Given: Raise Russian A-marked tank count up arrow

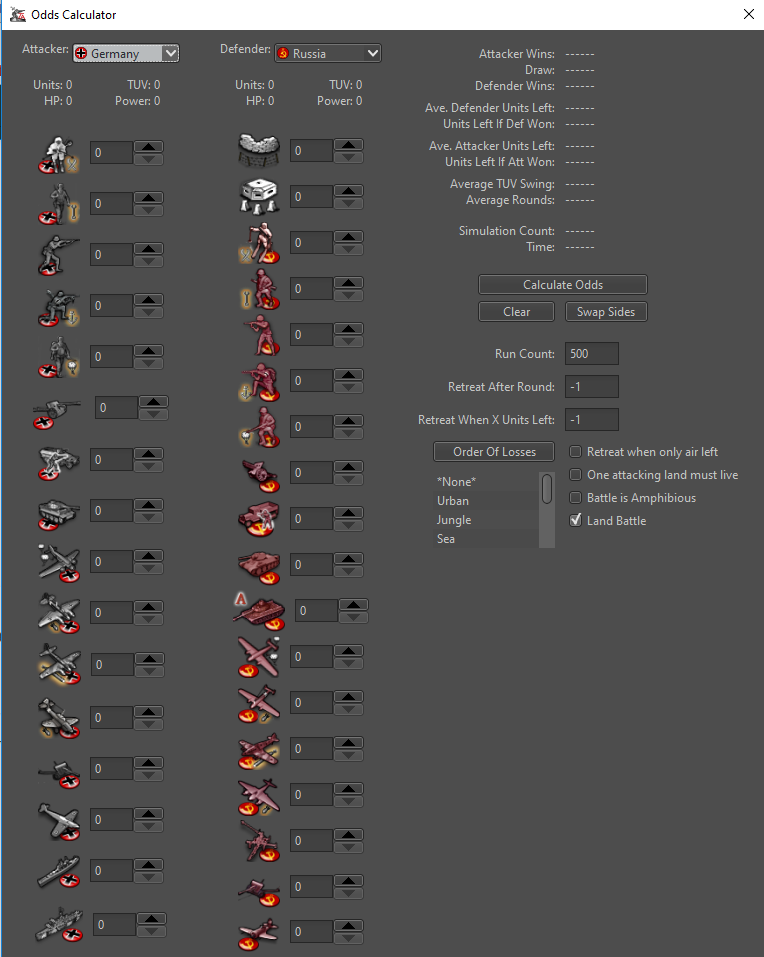Looking at the screenshot, I should click(x=353, y=605).
